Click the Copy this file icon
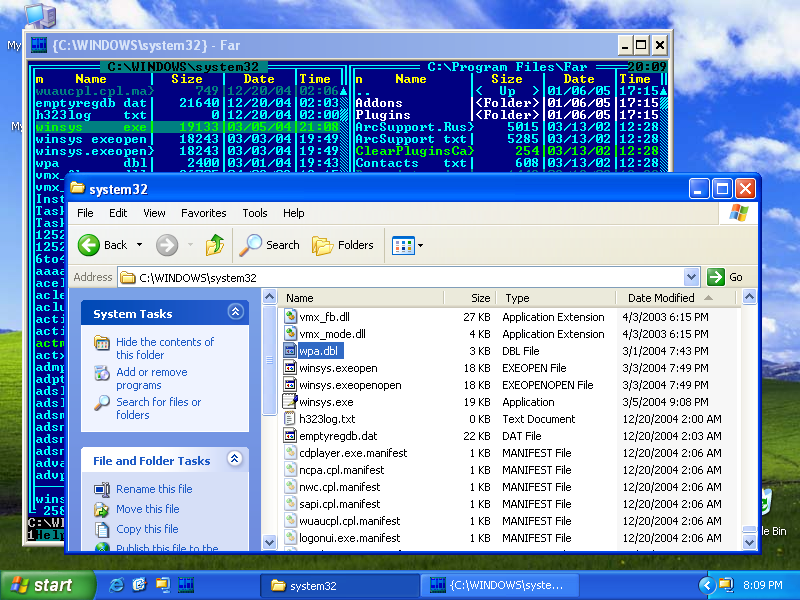This screenshot has width=800, height=600. [102, 529]
